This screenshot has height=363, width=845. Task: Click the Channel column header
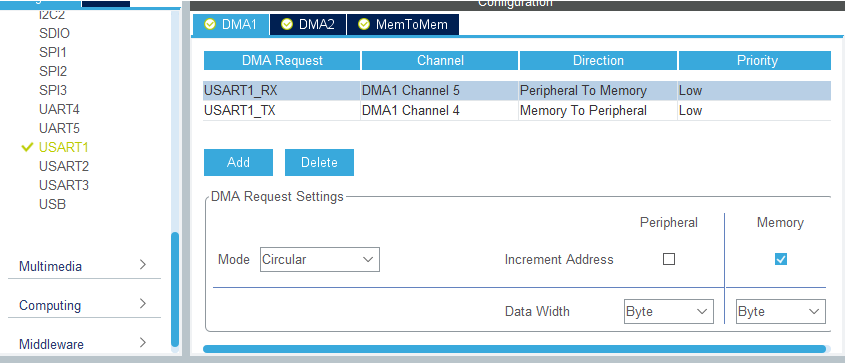440,60
